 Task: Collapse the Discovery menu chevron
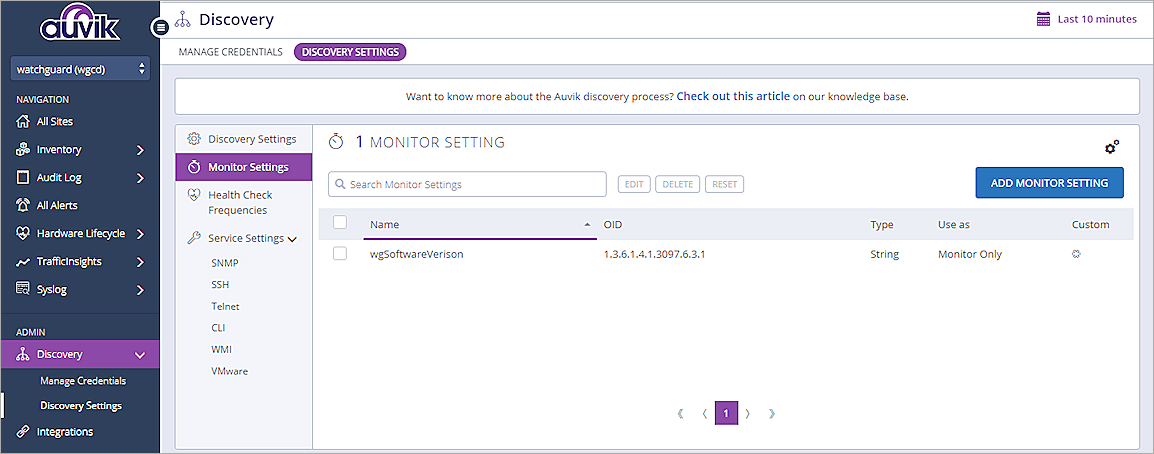pos(141,355)
